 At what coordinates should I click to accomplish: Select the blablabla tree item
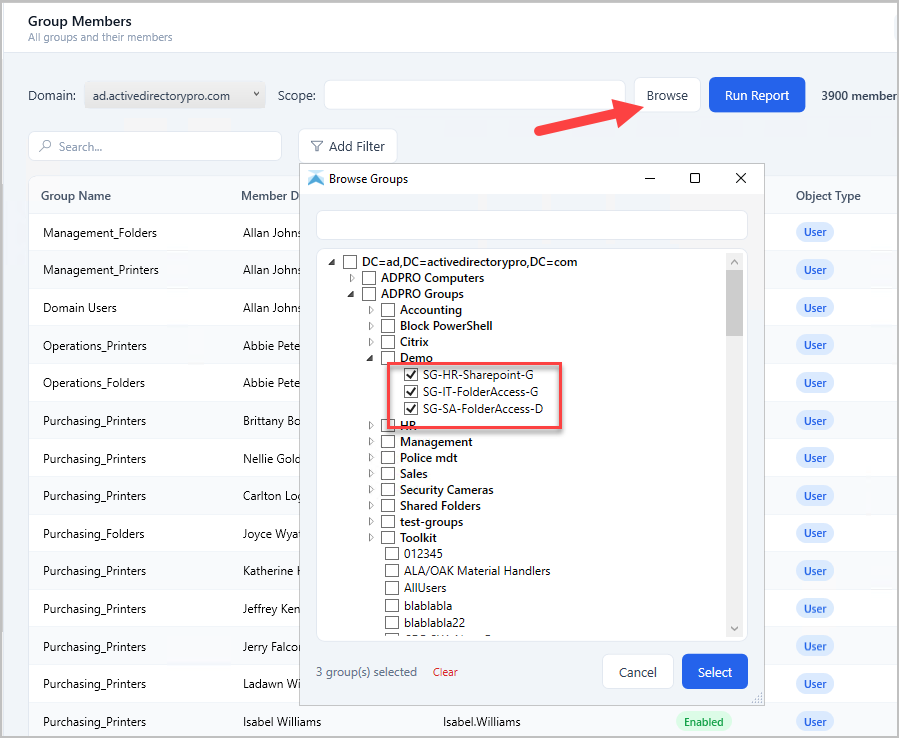428,606
